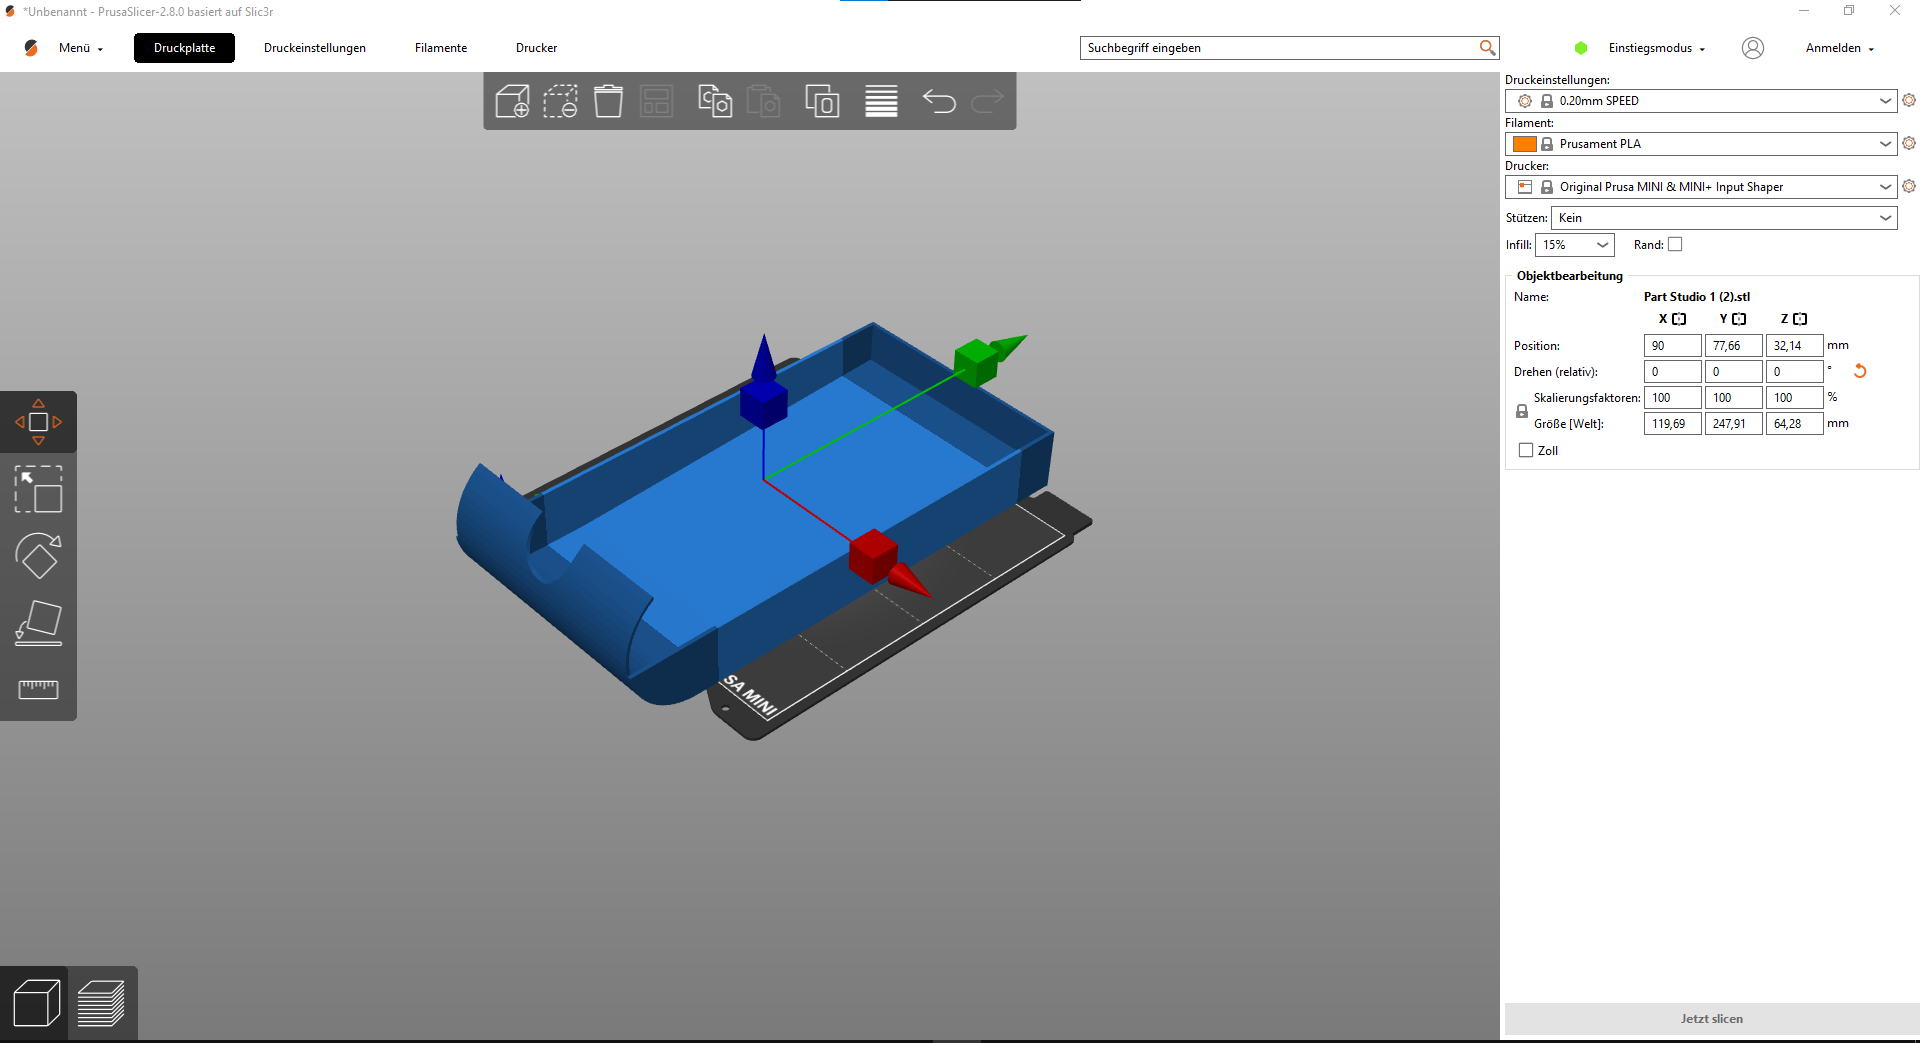
Task: Click the Add object cube icon
Action: 512,101
